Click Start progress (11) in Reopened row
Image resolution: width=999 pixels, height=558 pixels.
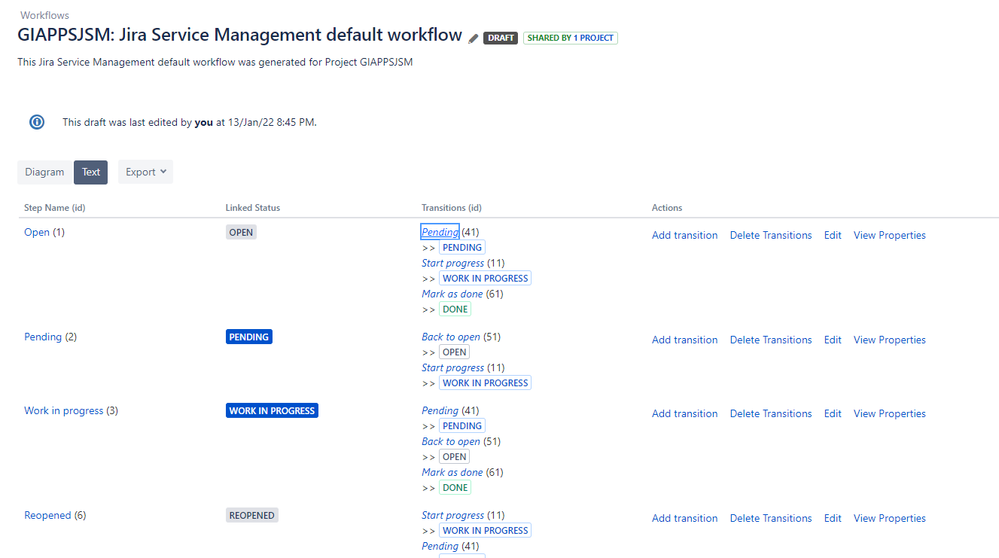[453, 515]
